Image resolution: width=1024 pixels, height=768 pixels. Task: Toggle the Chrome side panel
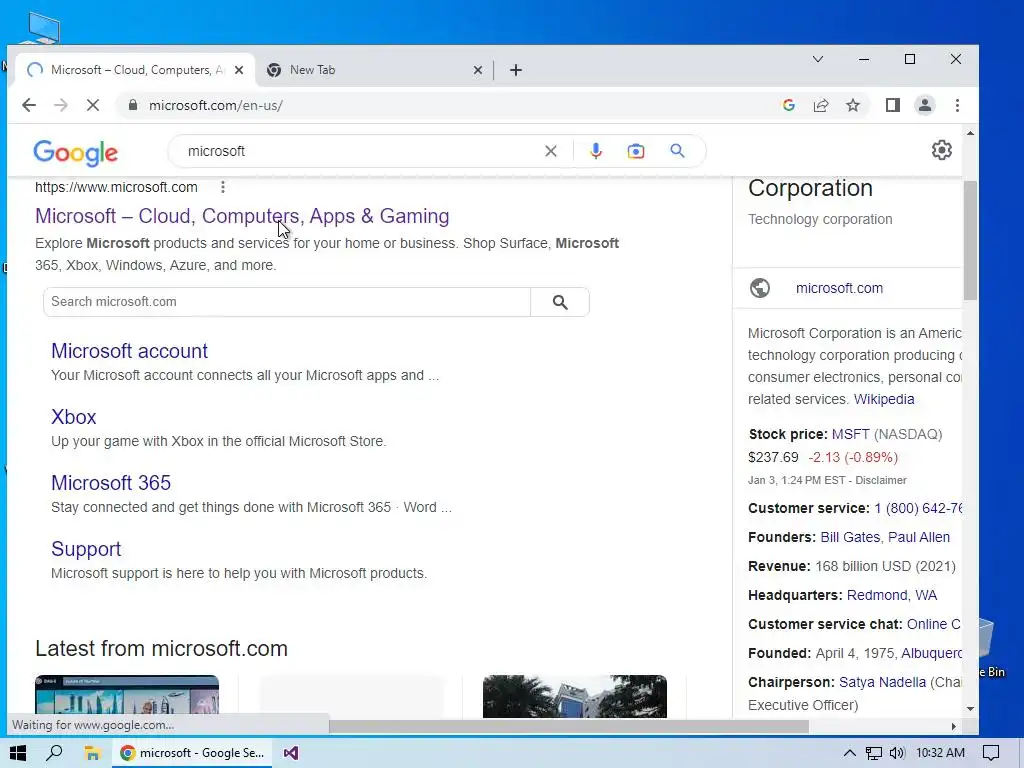point(893,105)
